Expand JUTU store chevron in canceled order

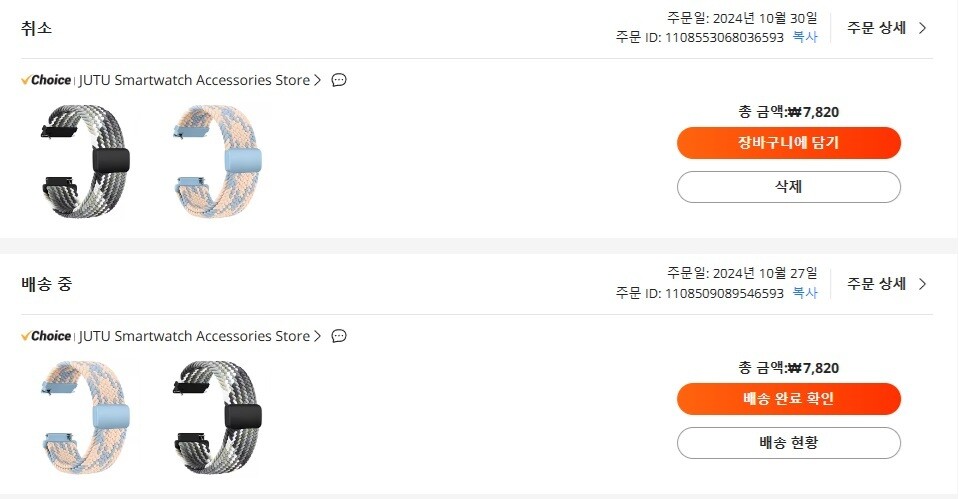[x=318, y=80]
